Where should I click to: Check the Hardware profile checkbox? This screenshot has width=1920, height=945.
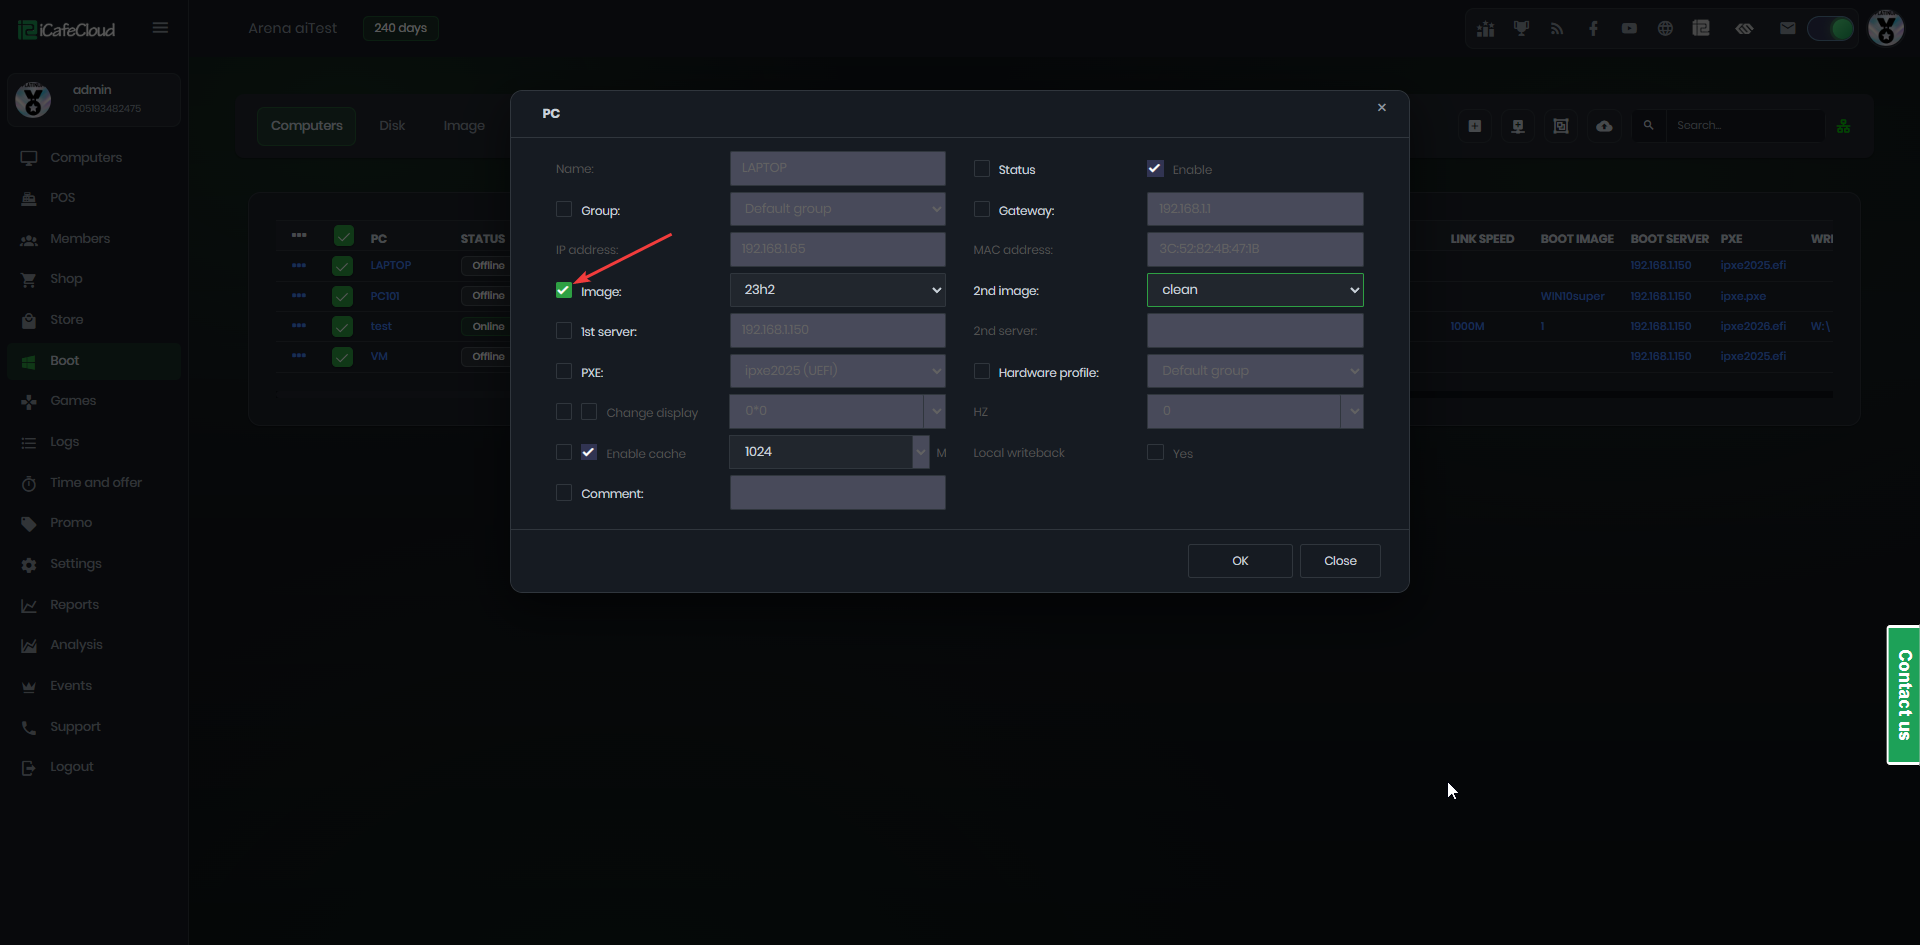(x=982, y=372)
